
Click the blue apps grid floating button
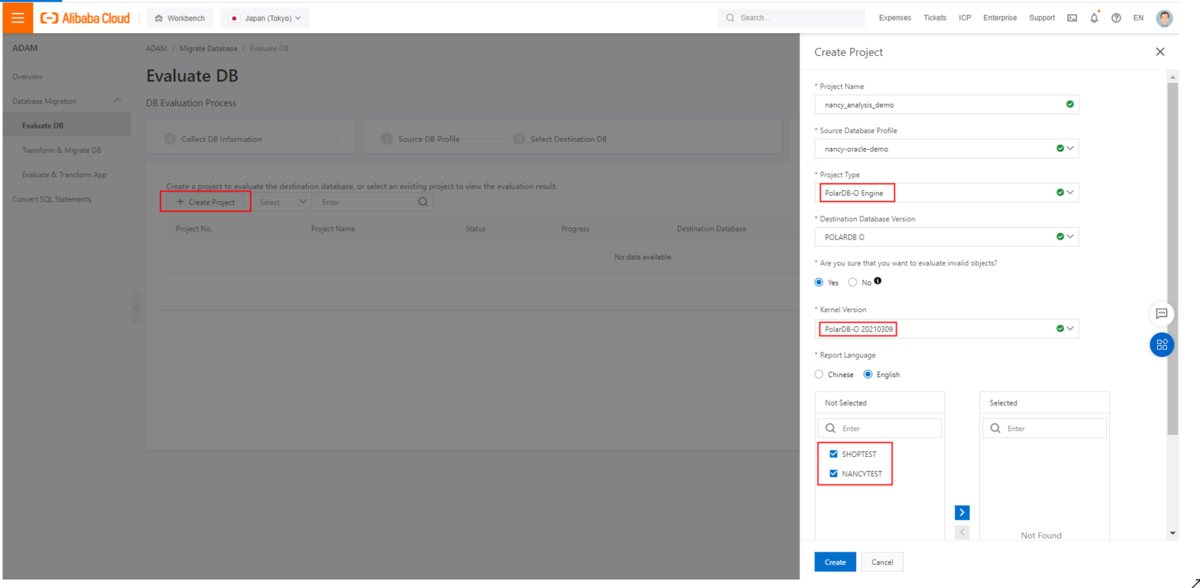1161,345
